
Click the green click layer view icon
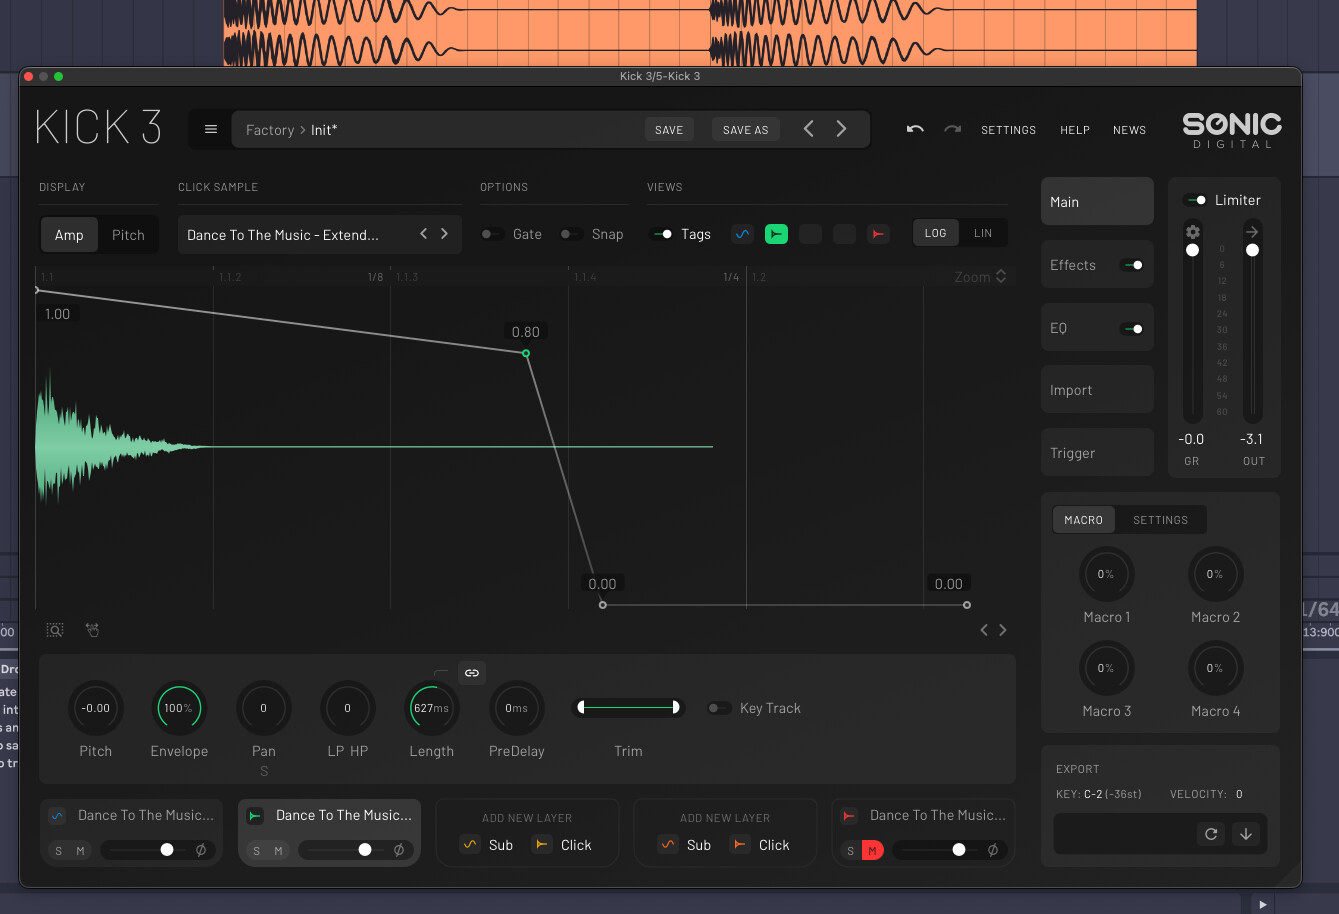coord(776,234)
